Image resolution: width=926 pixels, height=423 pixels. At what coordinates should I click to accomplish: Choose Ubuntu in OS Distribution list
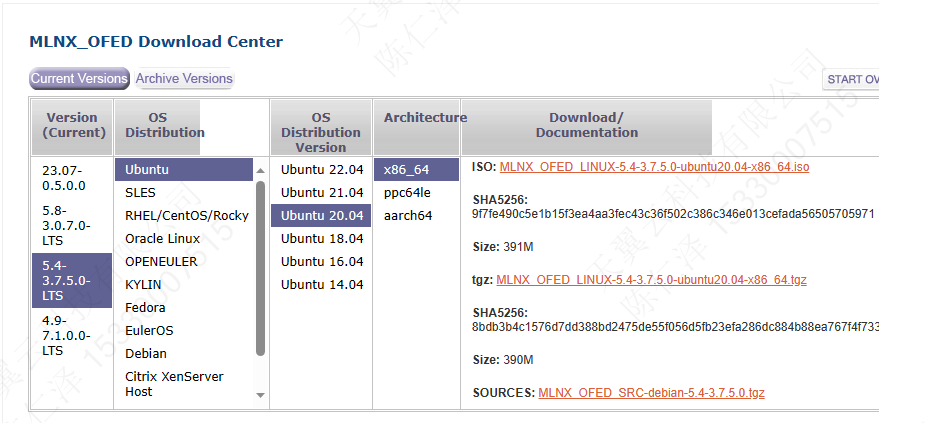tap(184, 170)
